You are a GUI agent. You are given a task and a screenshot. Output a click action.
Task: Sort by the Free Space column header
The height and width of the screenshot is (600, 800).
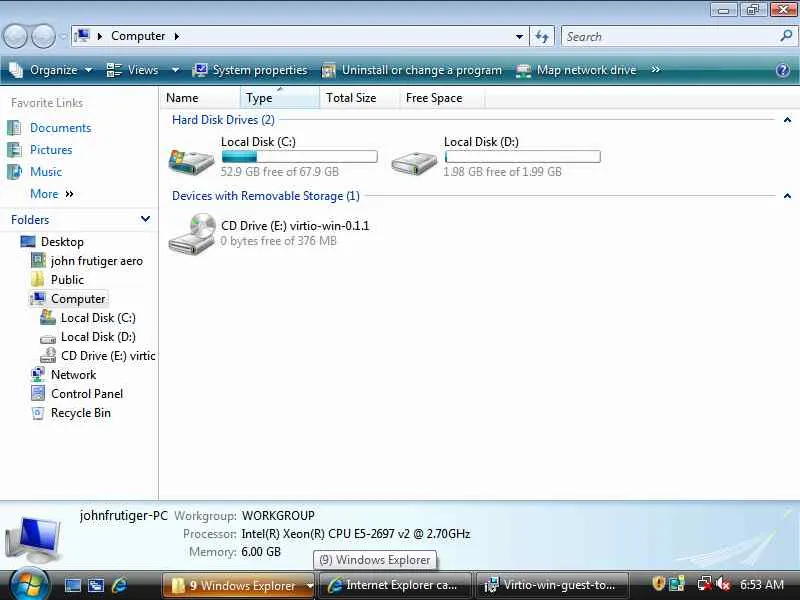tap(442, 98)
